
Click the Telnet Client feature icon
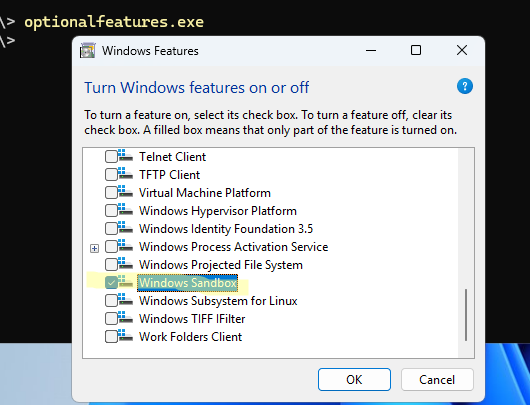[x=125, y=155]
